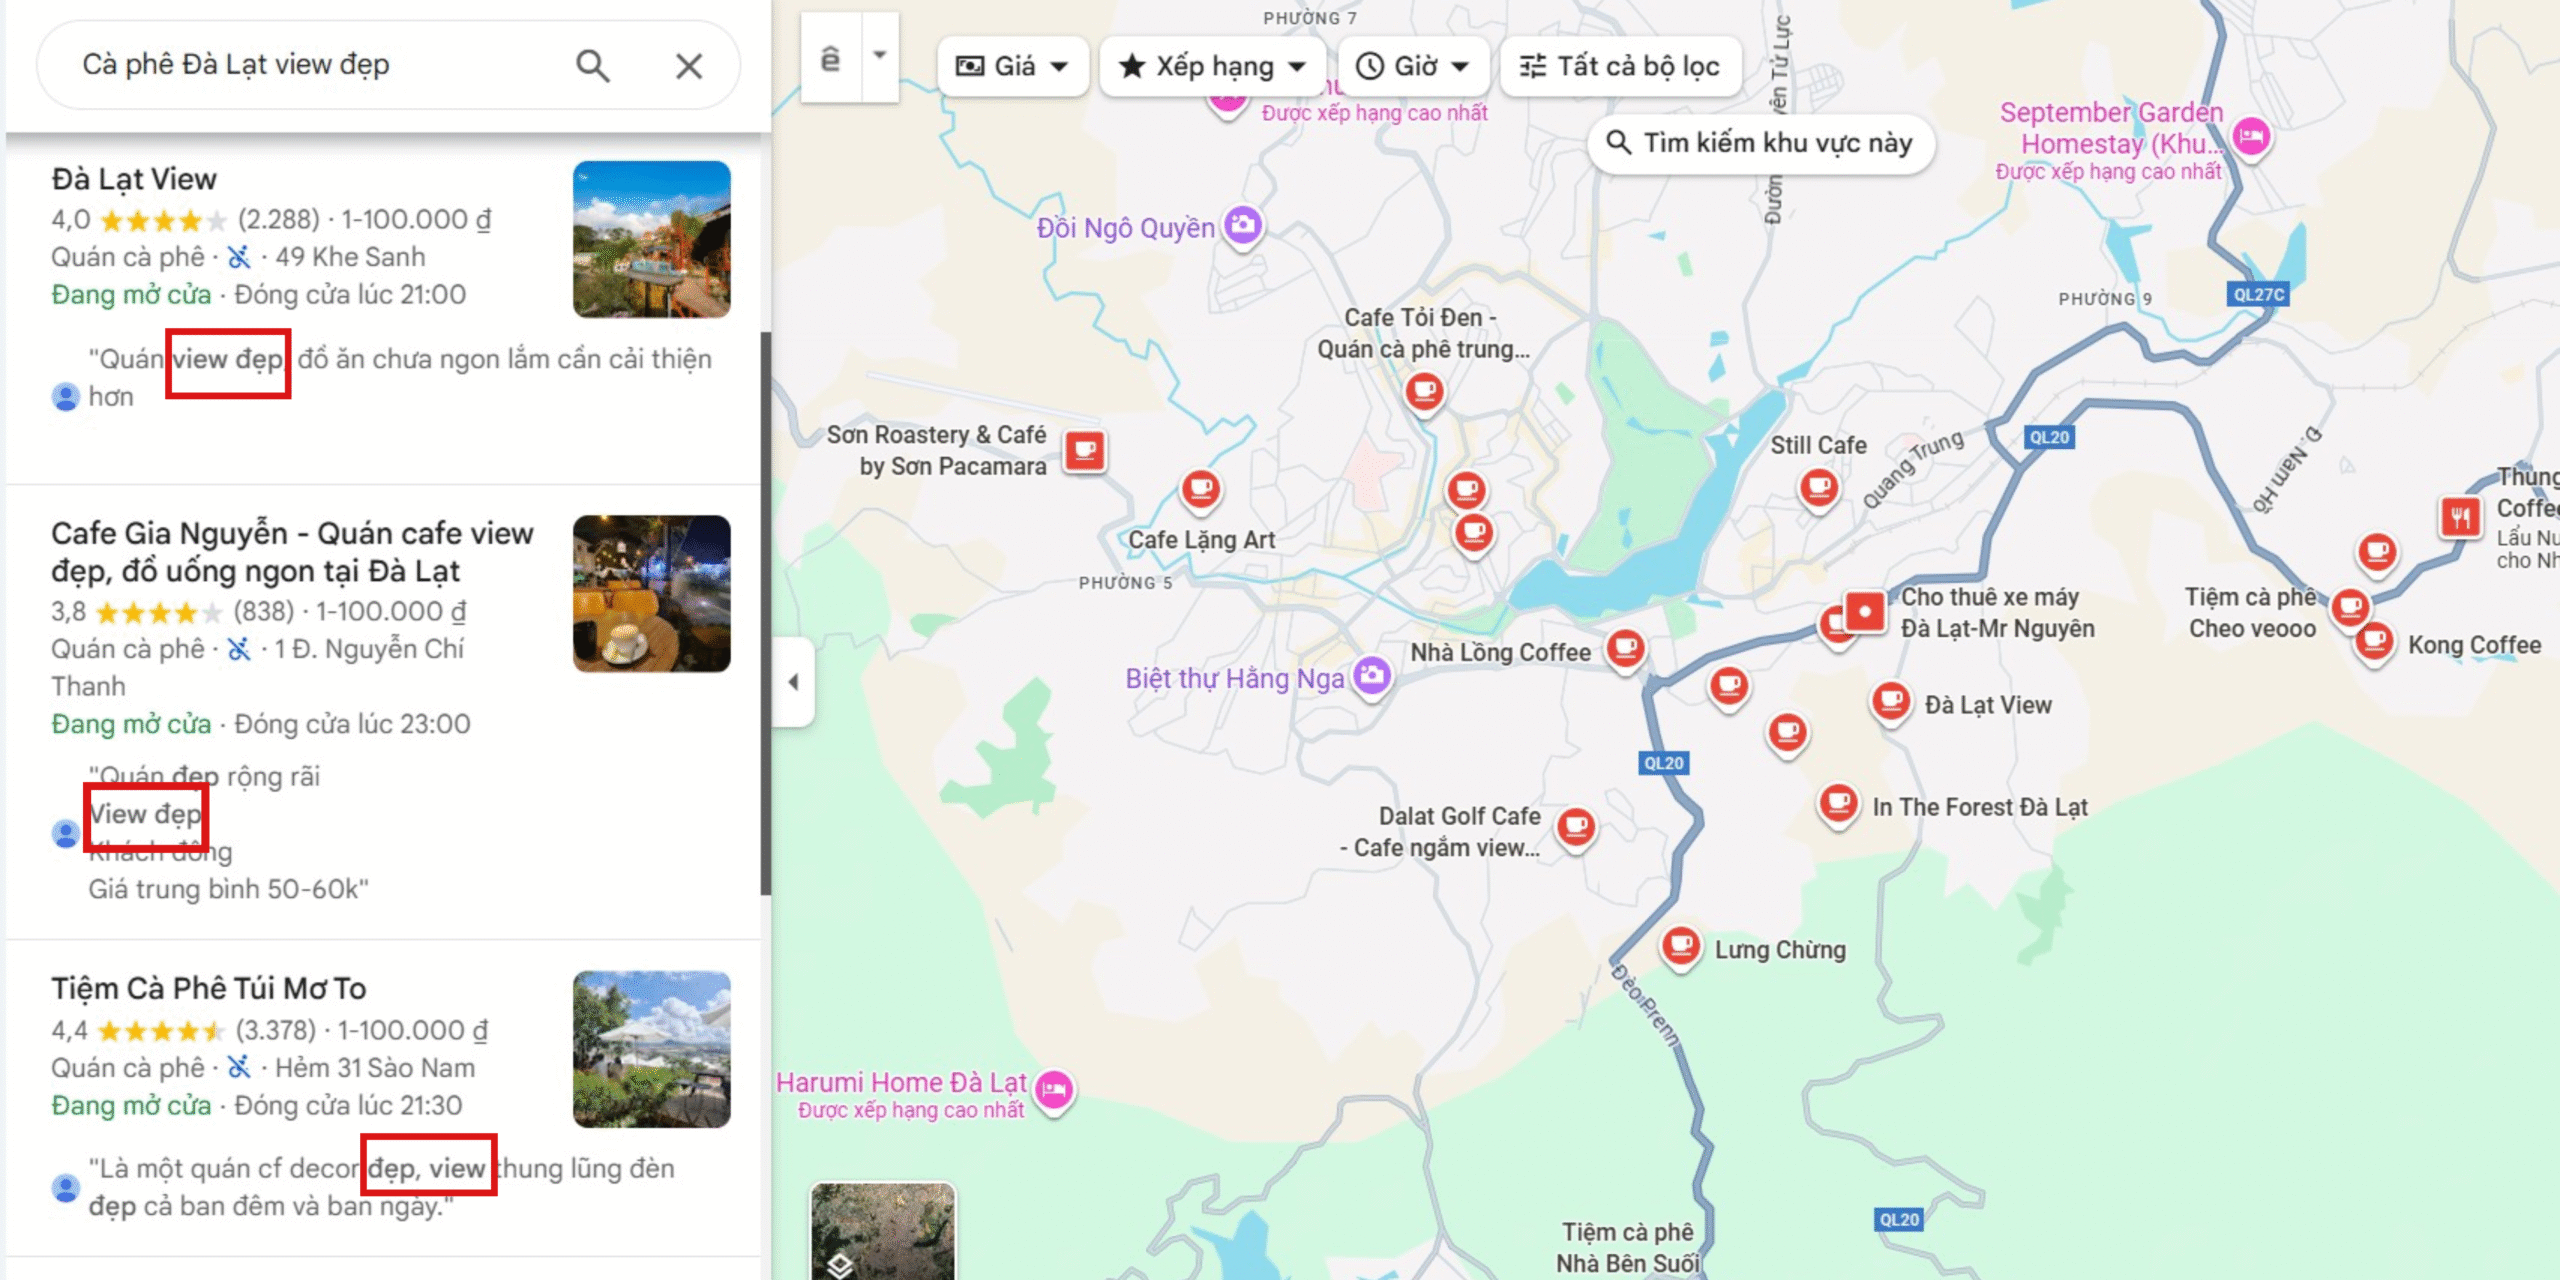Screen dimensions: 2560x1280
Task: Click the Cho thuê xe máy square marker
Action: (1865, 611)
